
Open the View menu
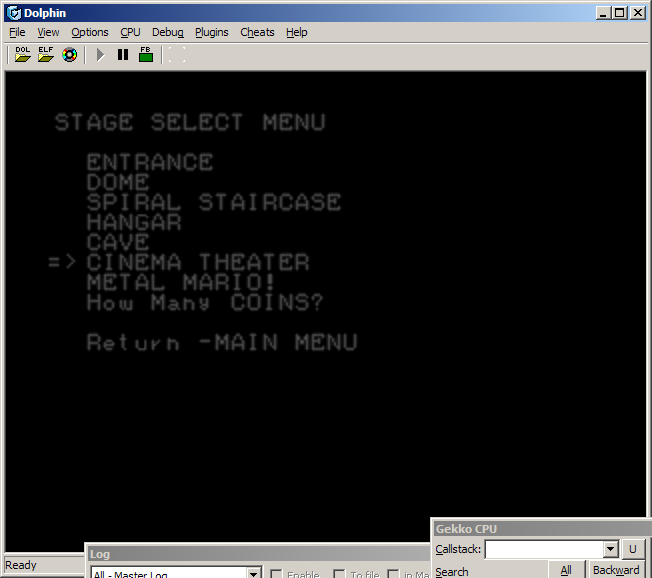coord(48,32)
